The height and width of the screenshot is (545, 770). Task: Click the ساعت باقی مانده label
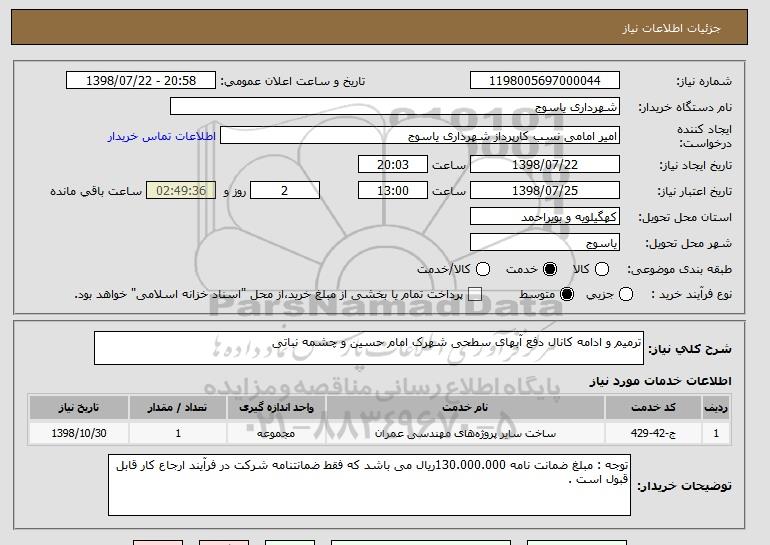coord(96,191)
